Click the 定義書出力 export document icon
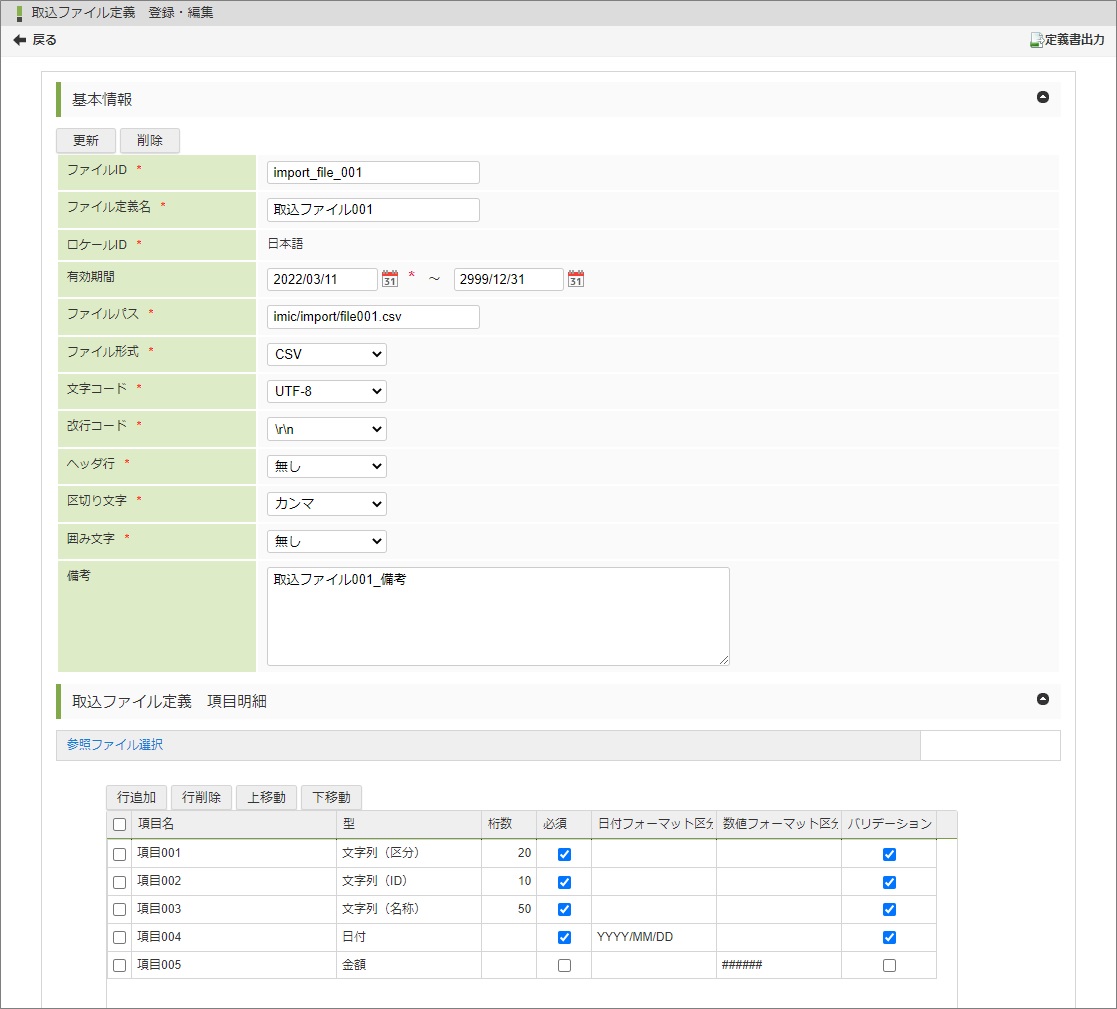 [x=1037, y=41]
